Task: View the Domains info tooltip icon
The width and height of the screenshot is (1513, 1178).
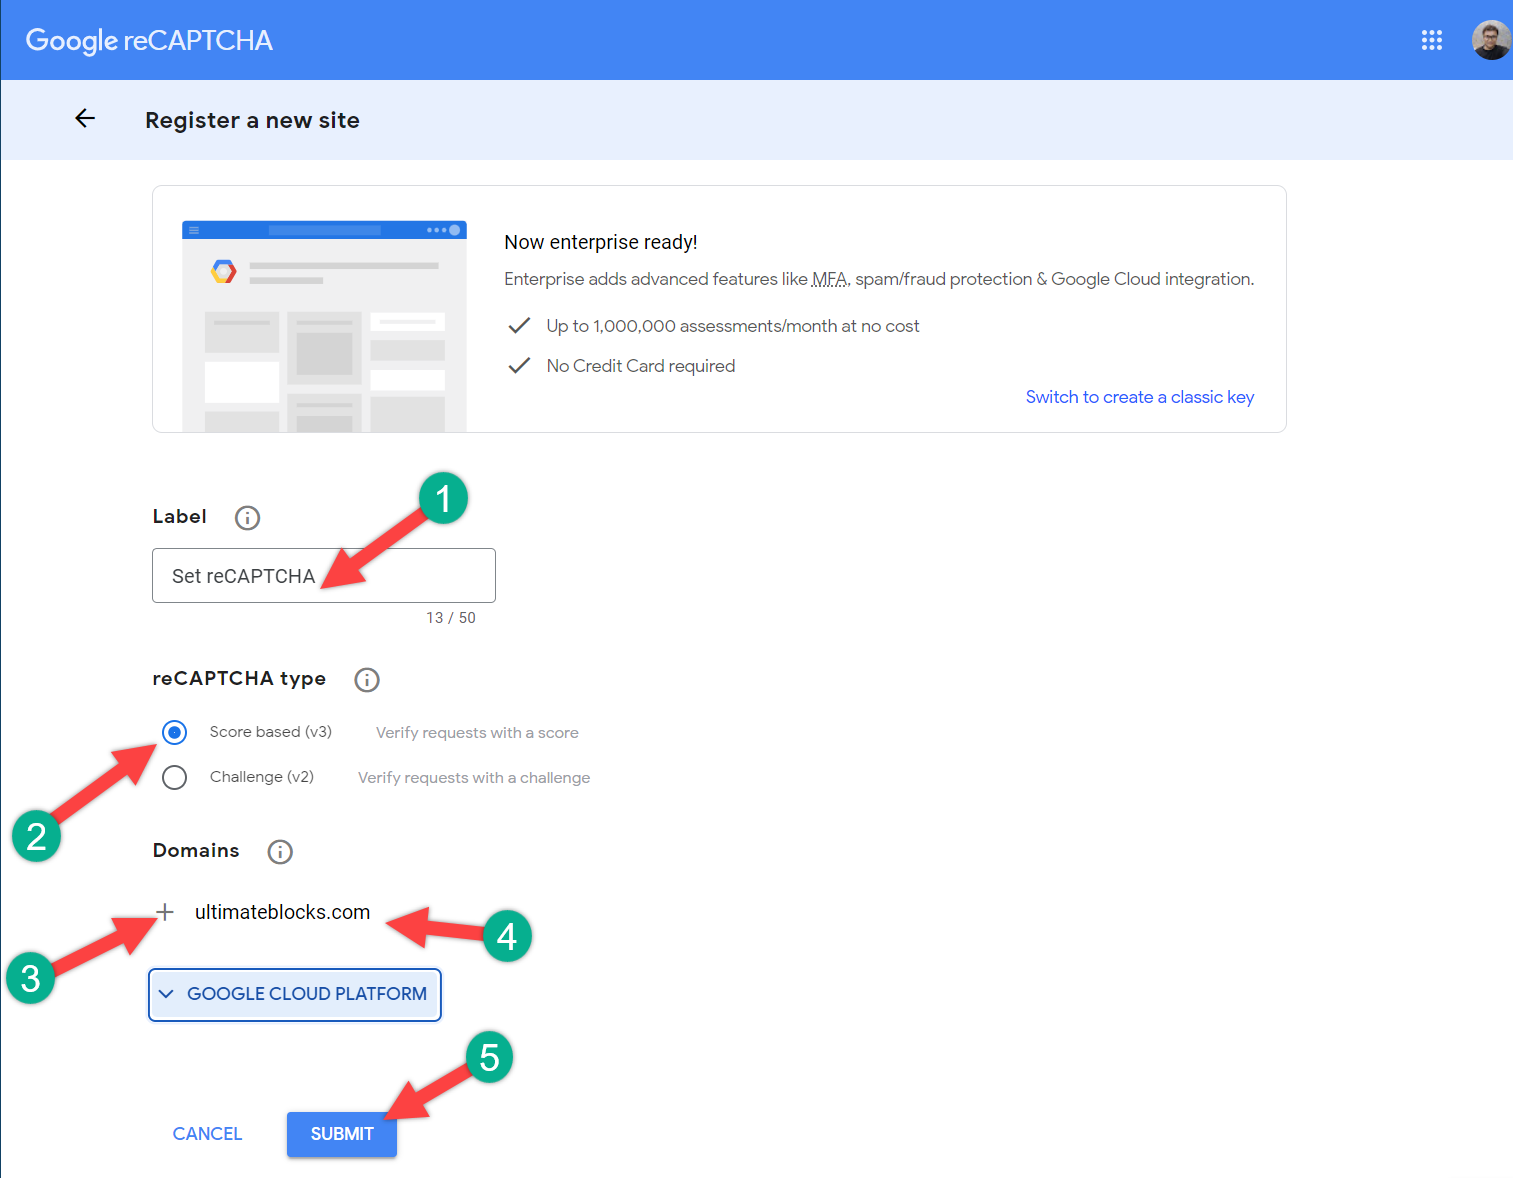Action: pyautogui.click(x=279, y=852)
